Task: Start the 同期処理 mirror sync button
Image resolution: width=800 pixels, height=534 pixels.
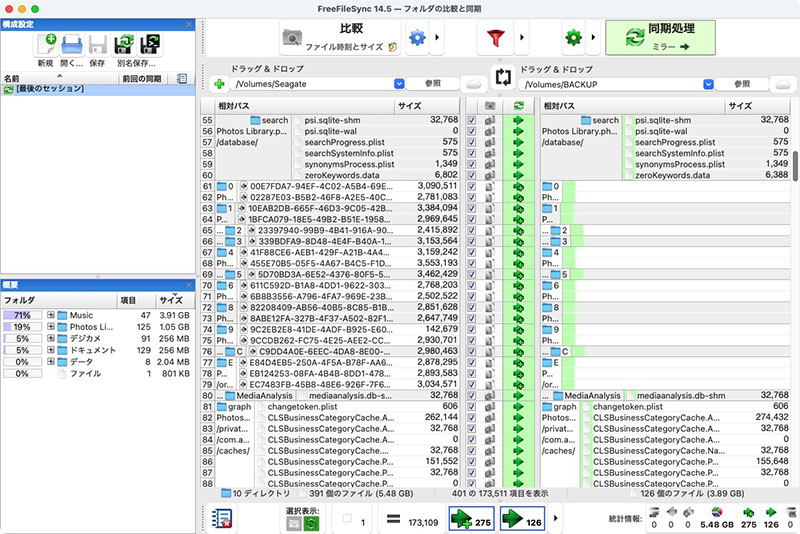Action: (659, 37)
